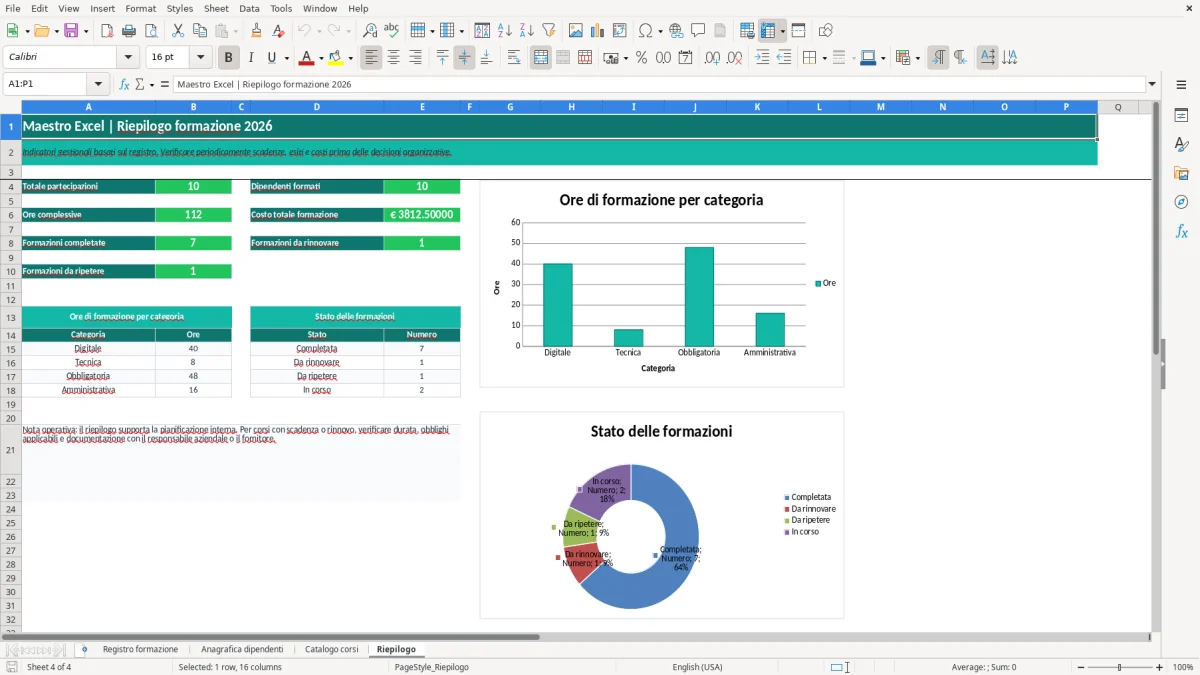
Task: Toggle Wrap Text
Action: (514, 58)
